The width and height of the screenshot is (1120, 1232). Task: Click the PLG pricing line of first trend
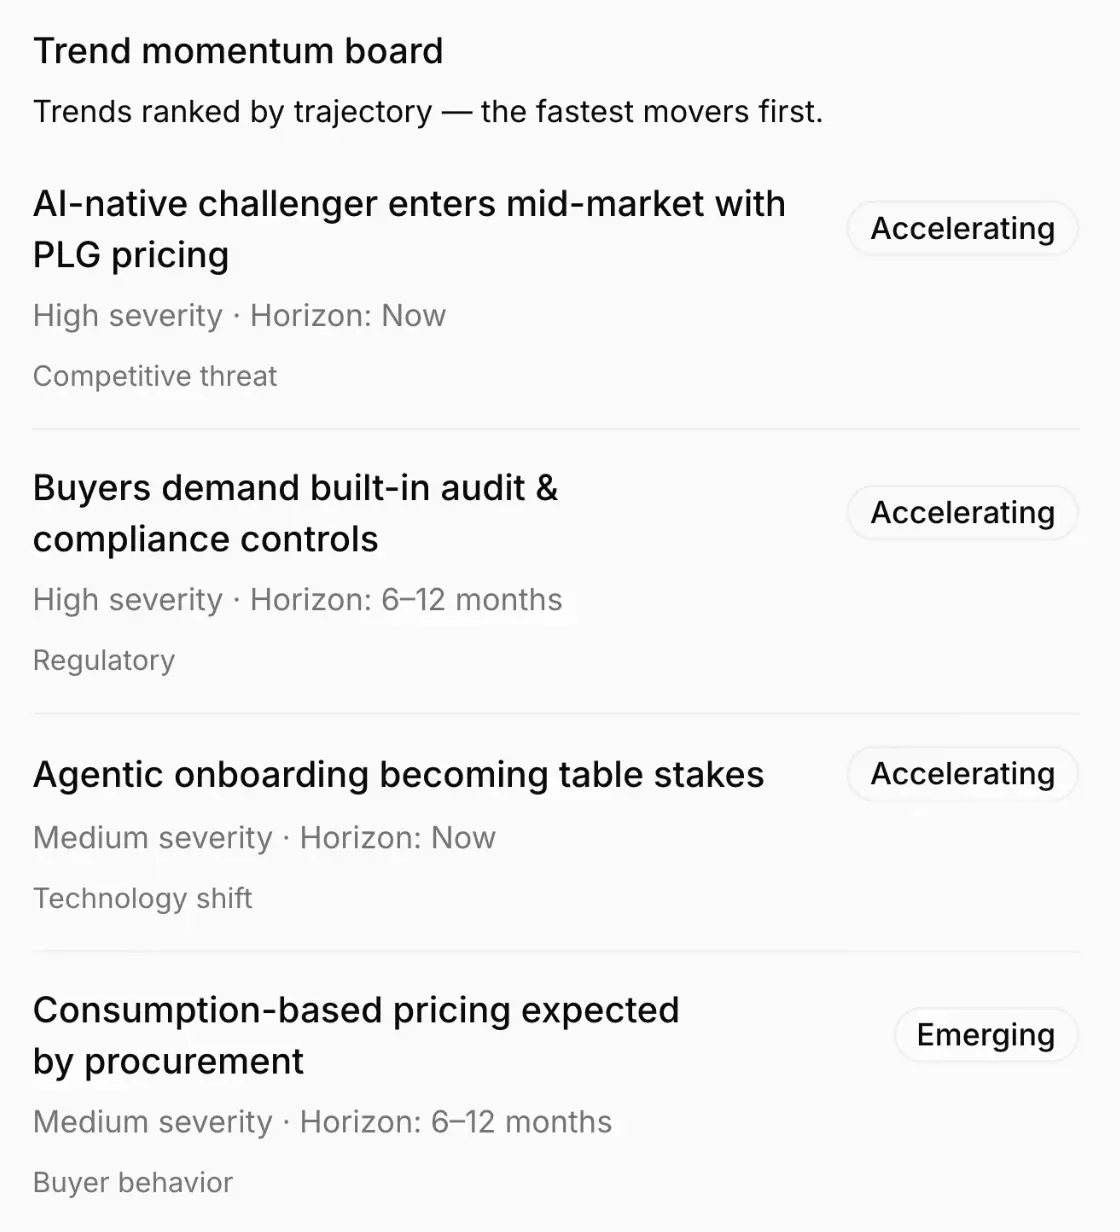point(131,255)
